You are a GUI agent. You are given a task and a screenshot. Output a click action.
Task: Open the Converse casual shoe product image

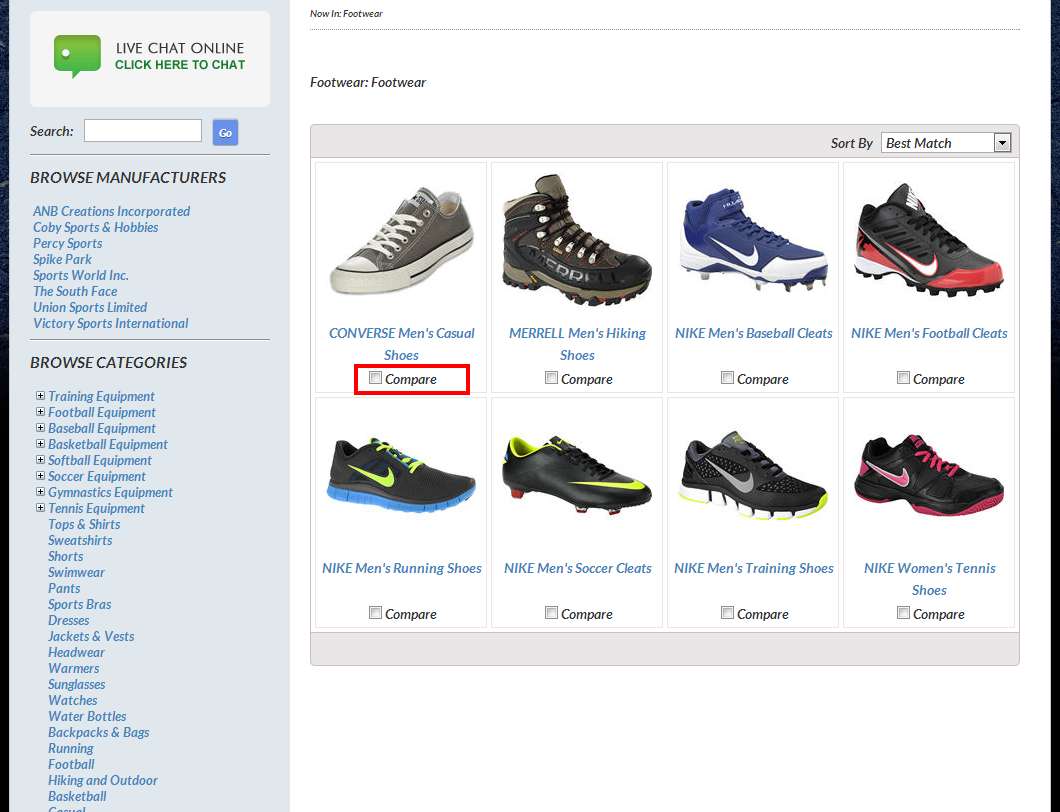tap(401, 240)
